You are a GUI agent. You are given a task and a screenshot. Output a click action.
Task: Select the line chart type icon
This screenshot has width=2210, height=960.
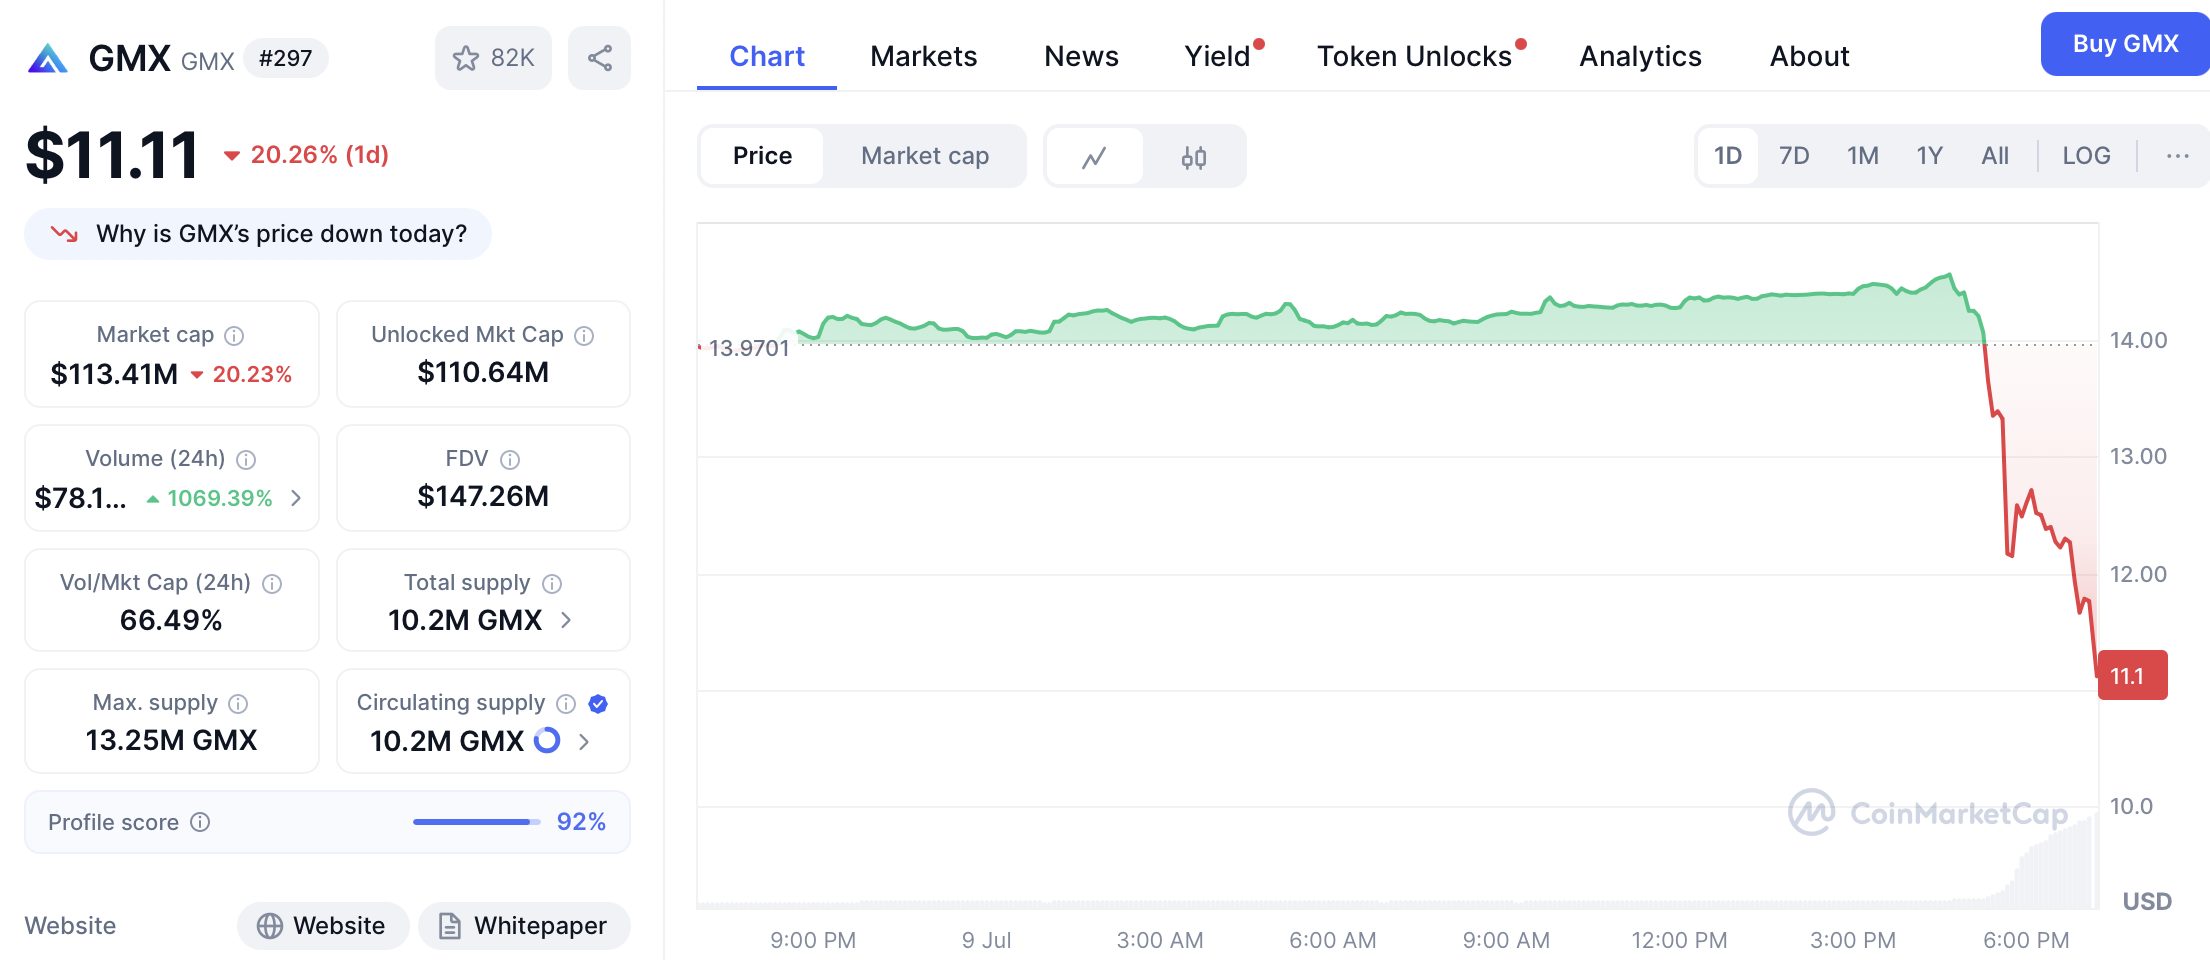click(x=1094, y=156)
